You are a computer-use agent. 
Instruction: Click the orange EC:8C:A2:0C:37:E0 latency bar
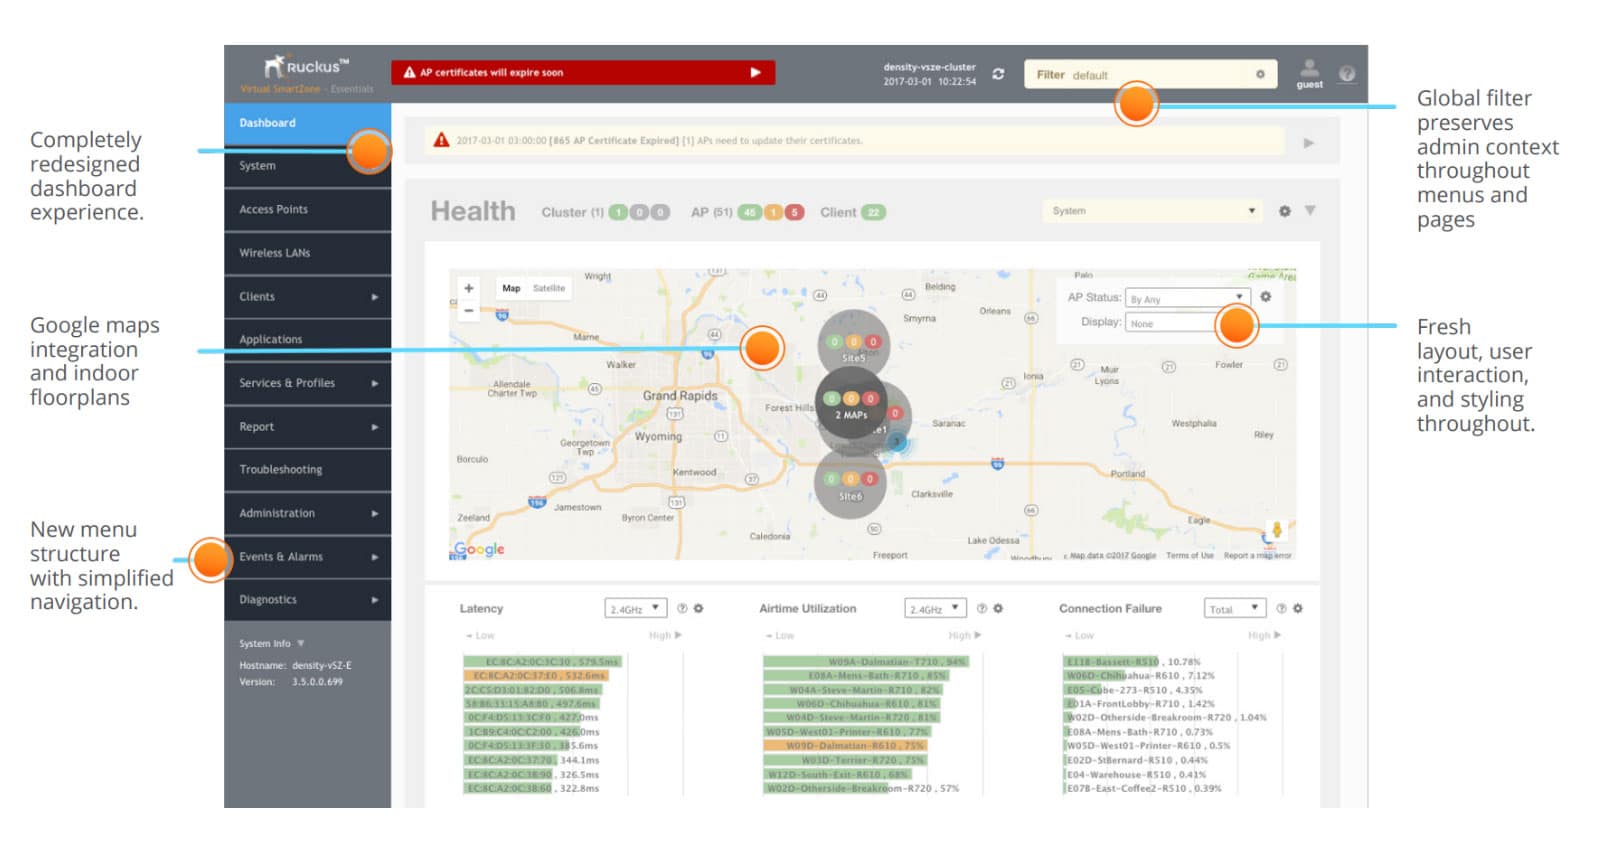tap(535, 676)
